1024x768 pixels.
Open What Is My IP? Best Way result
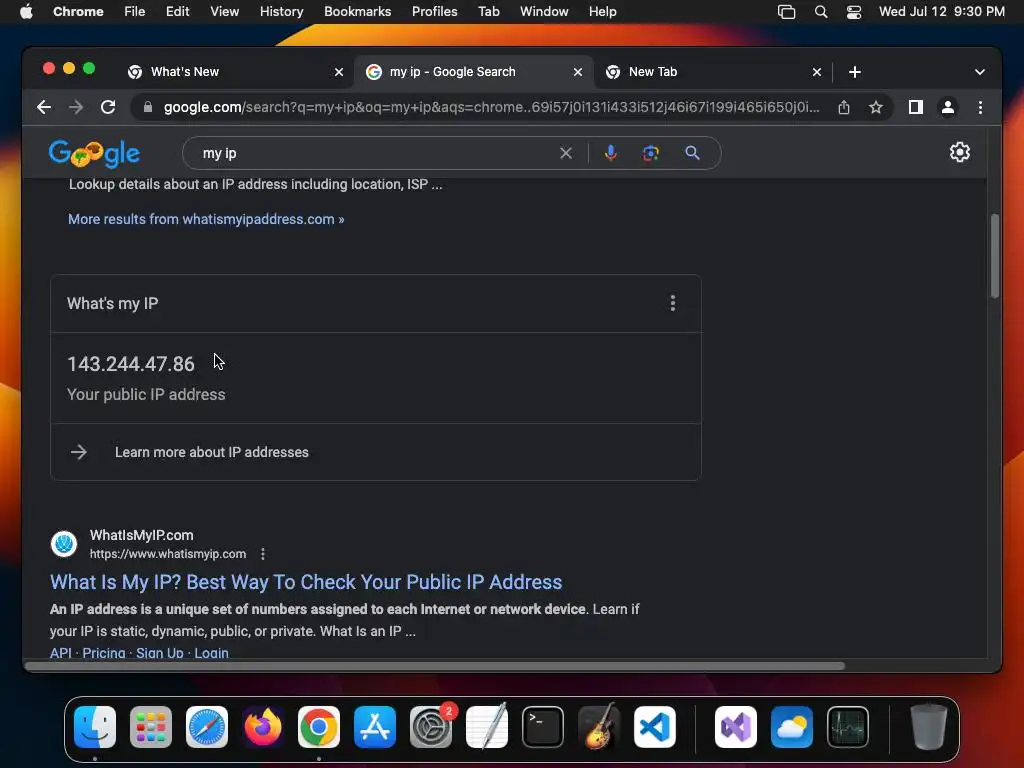(x=306, y=582)
